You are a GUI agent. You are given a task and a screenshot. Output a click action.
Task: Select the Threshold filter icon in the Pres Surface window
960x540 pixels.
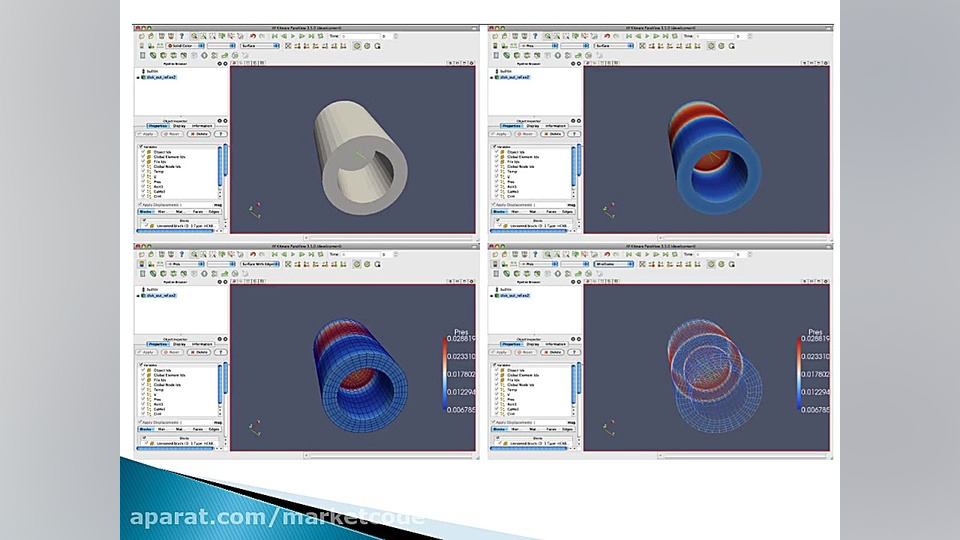point(538,55)
